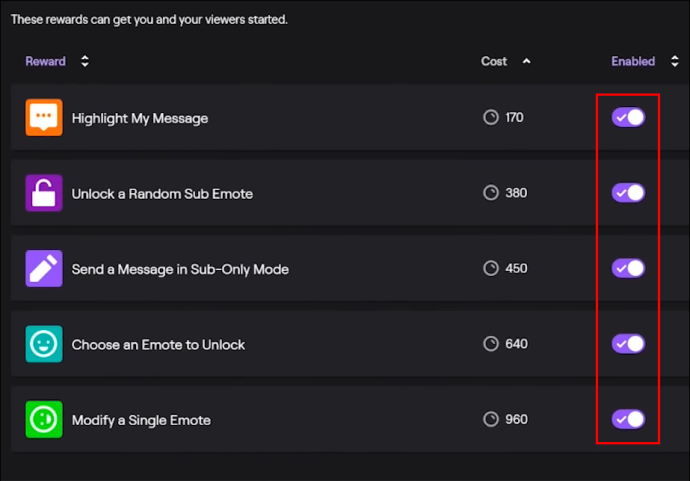This screenshot has height=481, width=690.
Task: Toggle off Send a Message in Sub-Only Mode
Action: [x=628, y=268]
